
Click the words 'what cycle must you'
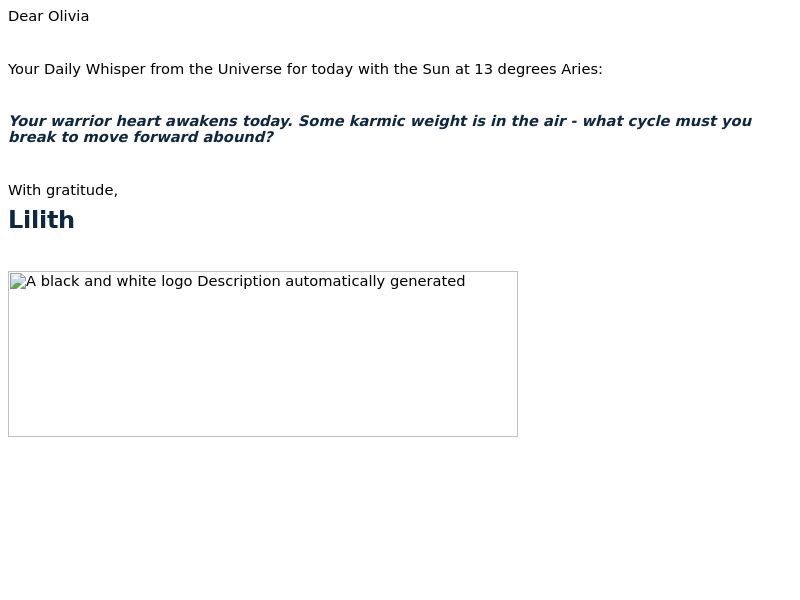point(667,121)
